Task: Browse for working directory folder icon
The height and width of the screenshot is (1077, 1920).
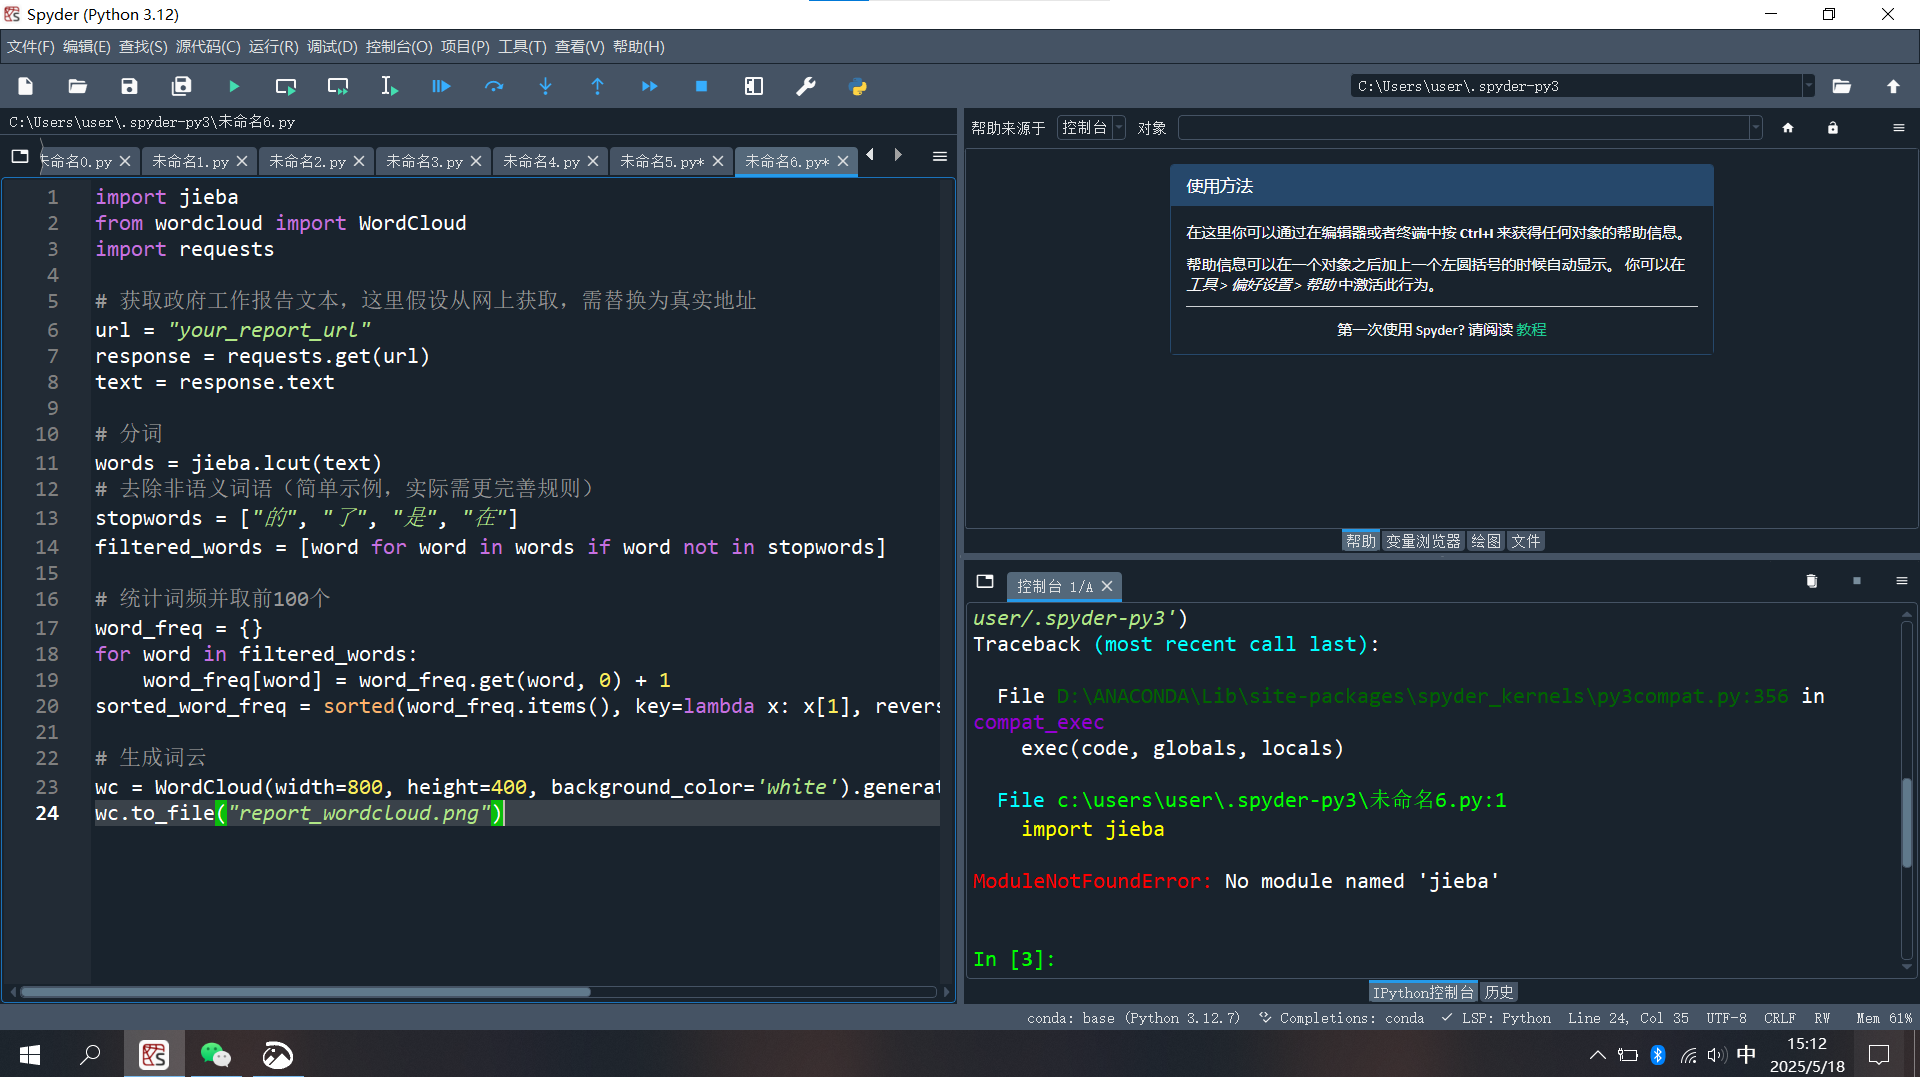Action: [x=1842, y=87]
